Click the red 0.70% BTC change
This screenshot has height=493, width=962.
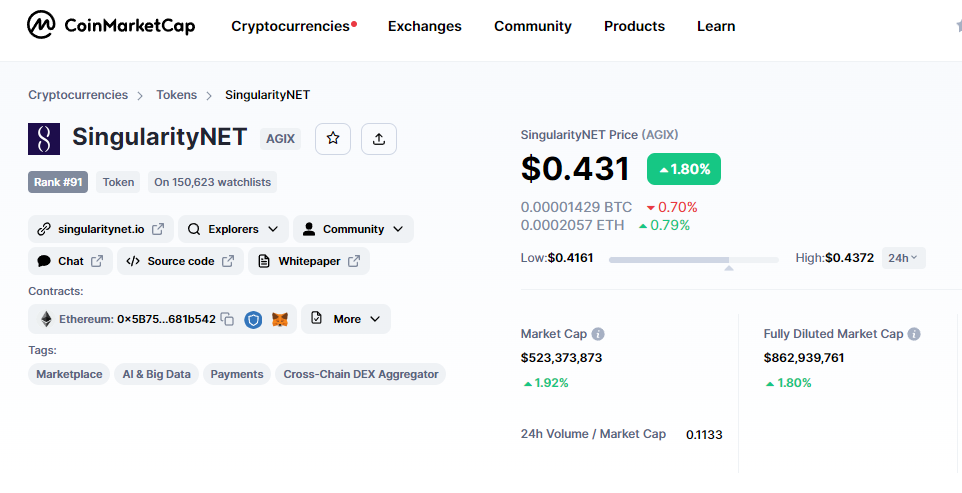pyautogui.click(x=672, y=207)
